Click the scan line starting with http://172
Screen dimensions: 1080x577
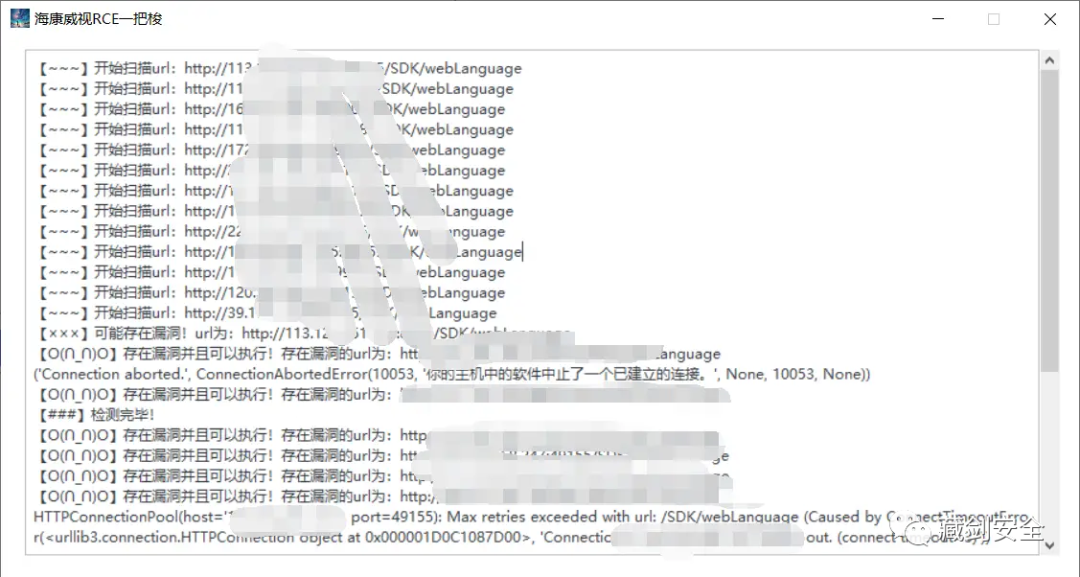coord(270,150)
